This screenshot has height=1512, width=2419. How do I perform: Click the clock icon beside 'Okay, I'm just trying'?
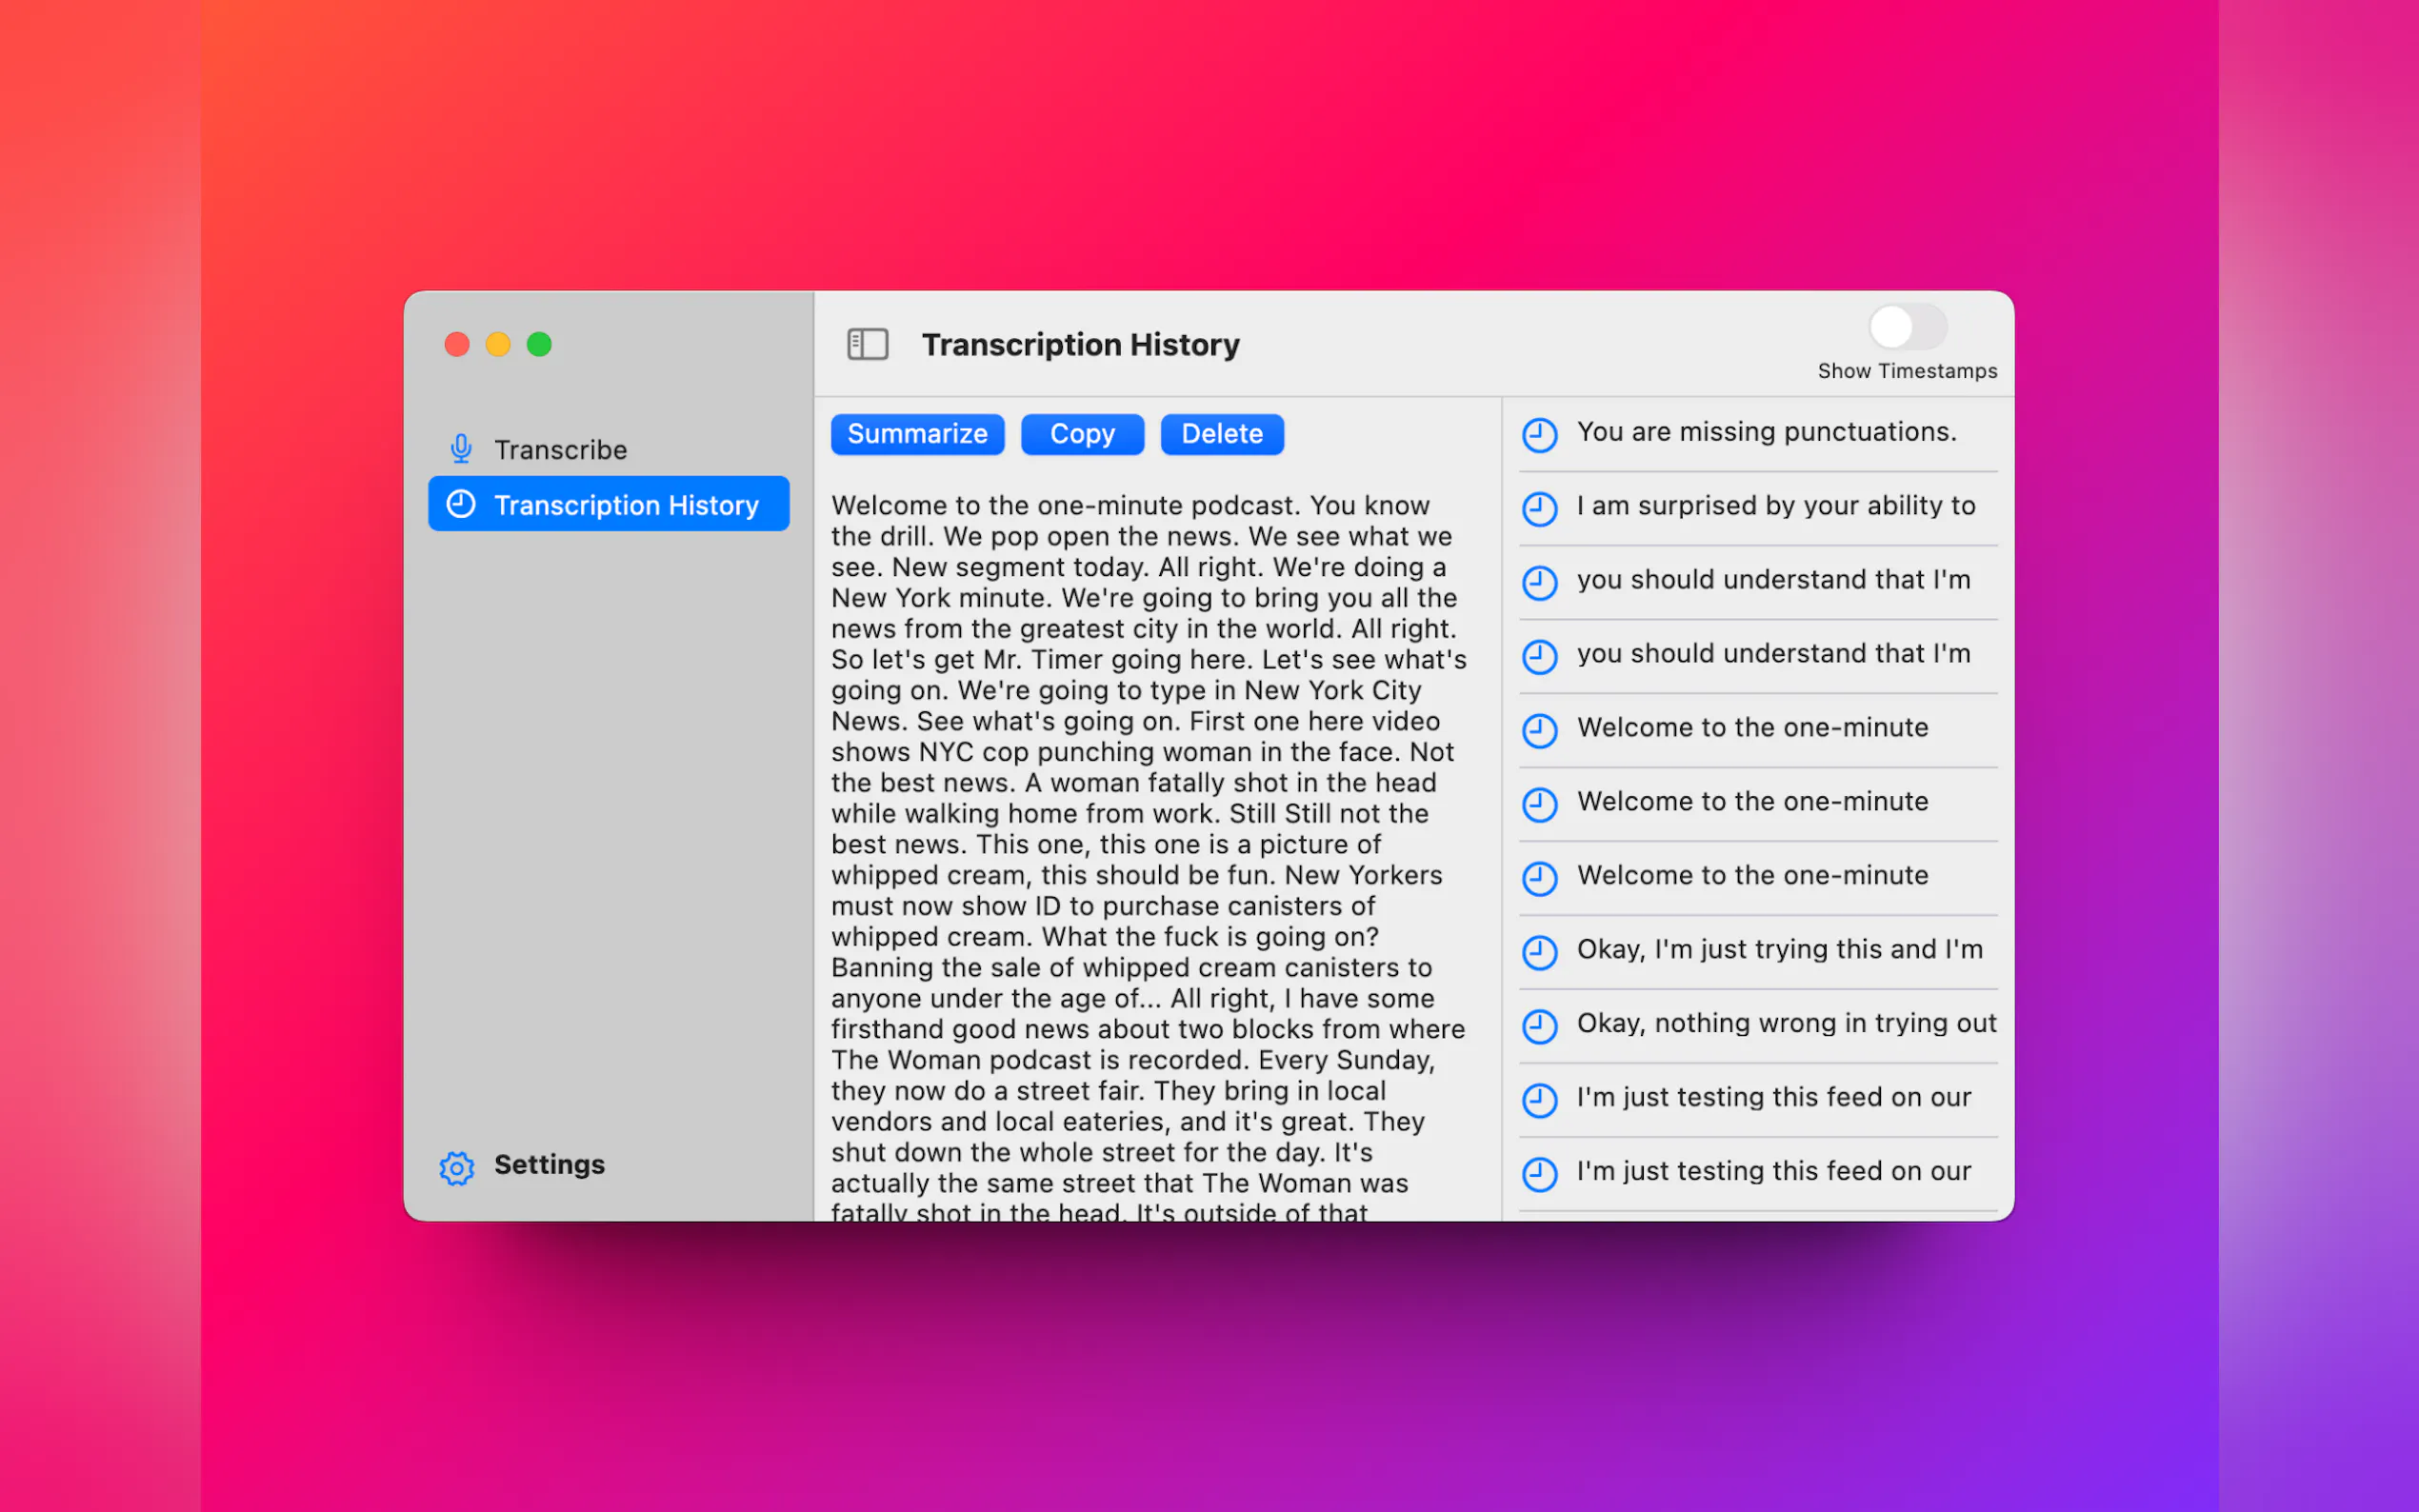pyautogui.click(x=1539, y=952)
